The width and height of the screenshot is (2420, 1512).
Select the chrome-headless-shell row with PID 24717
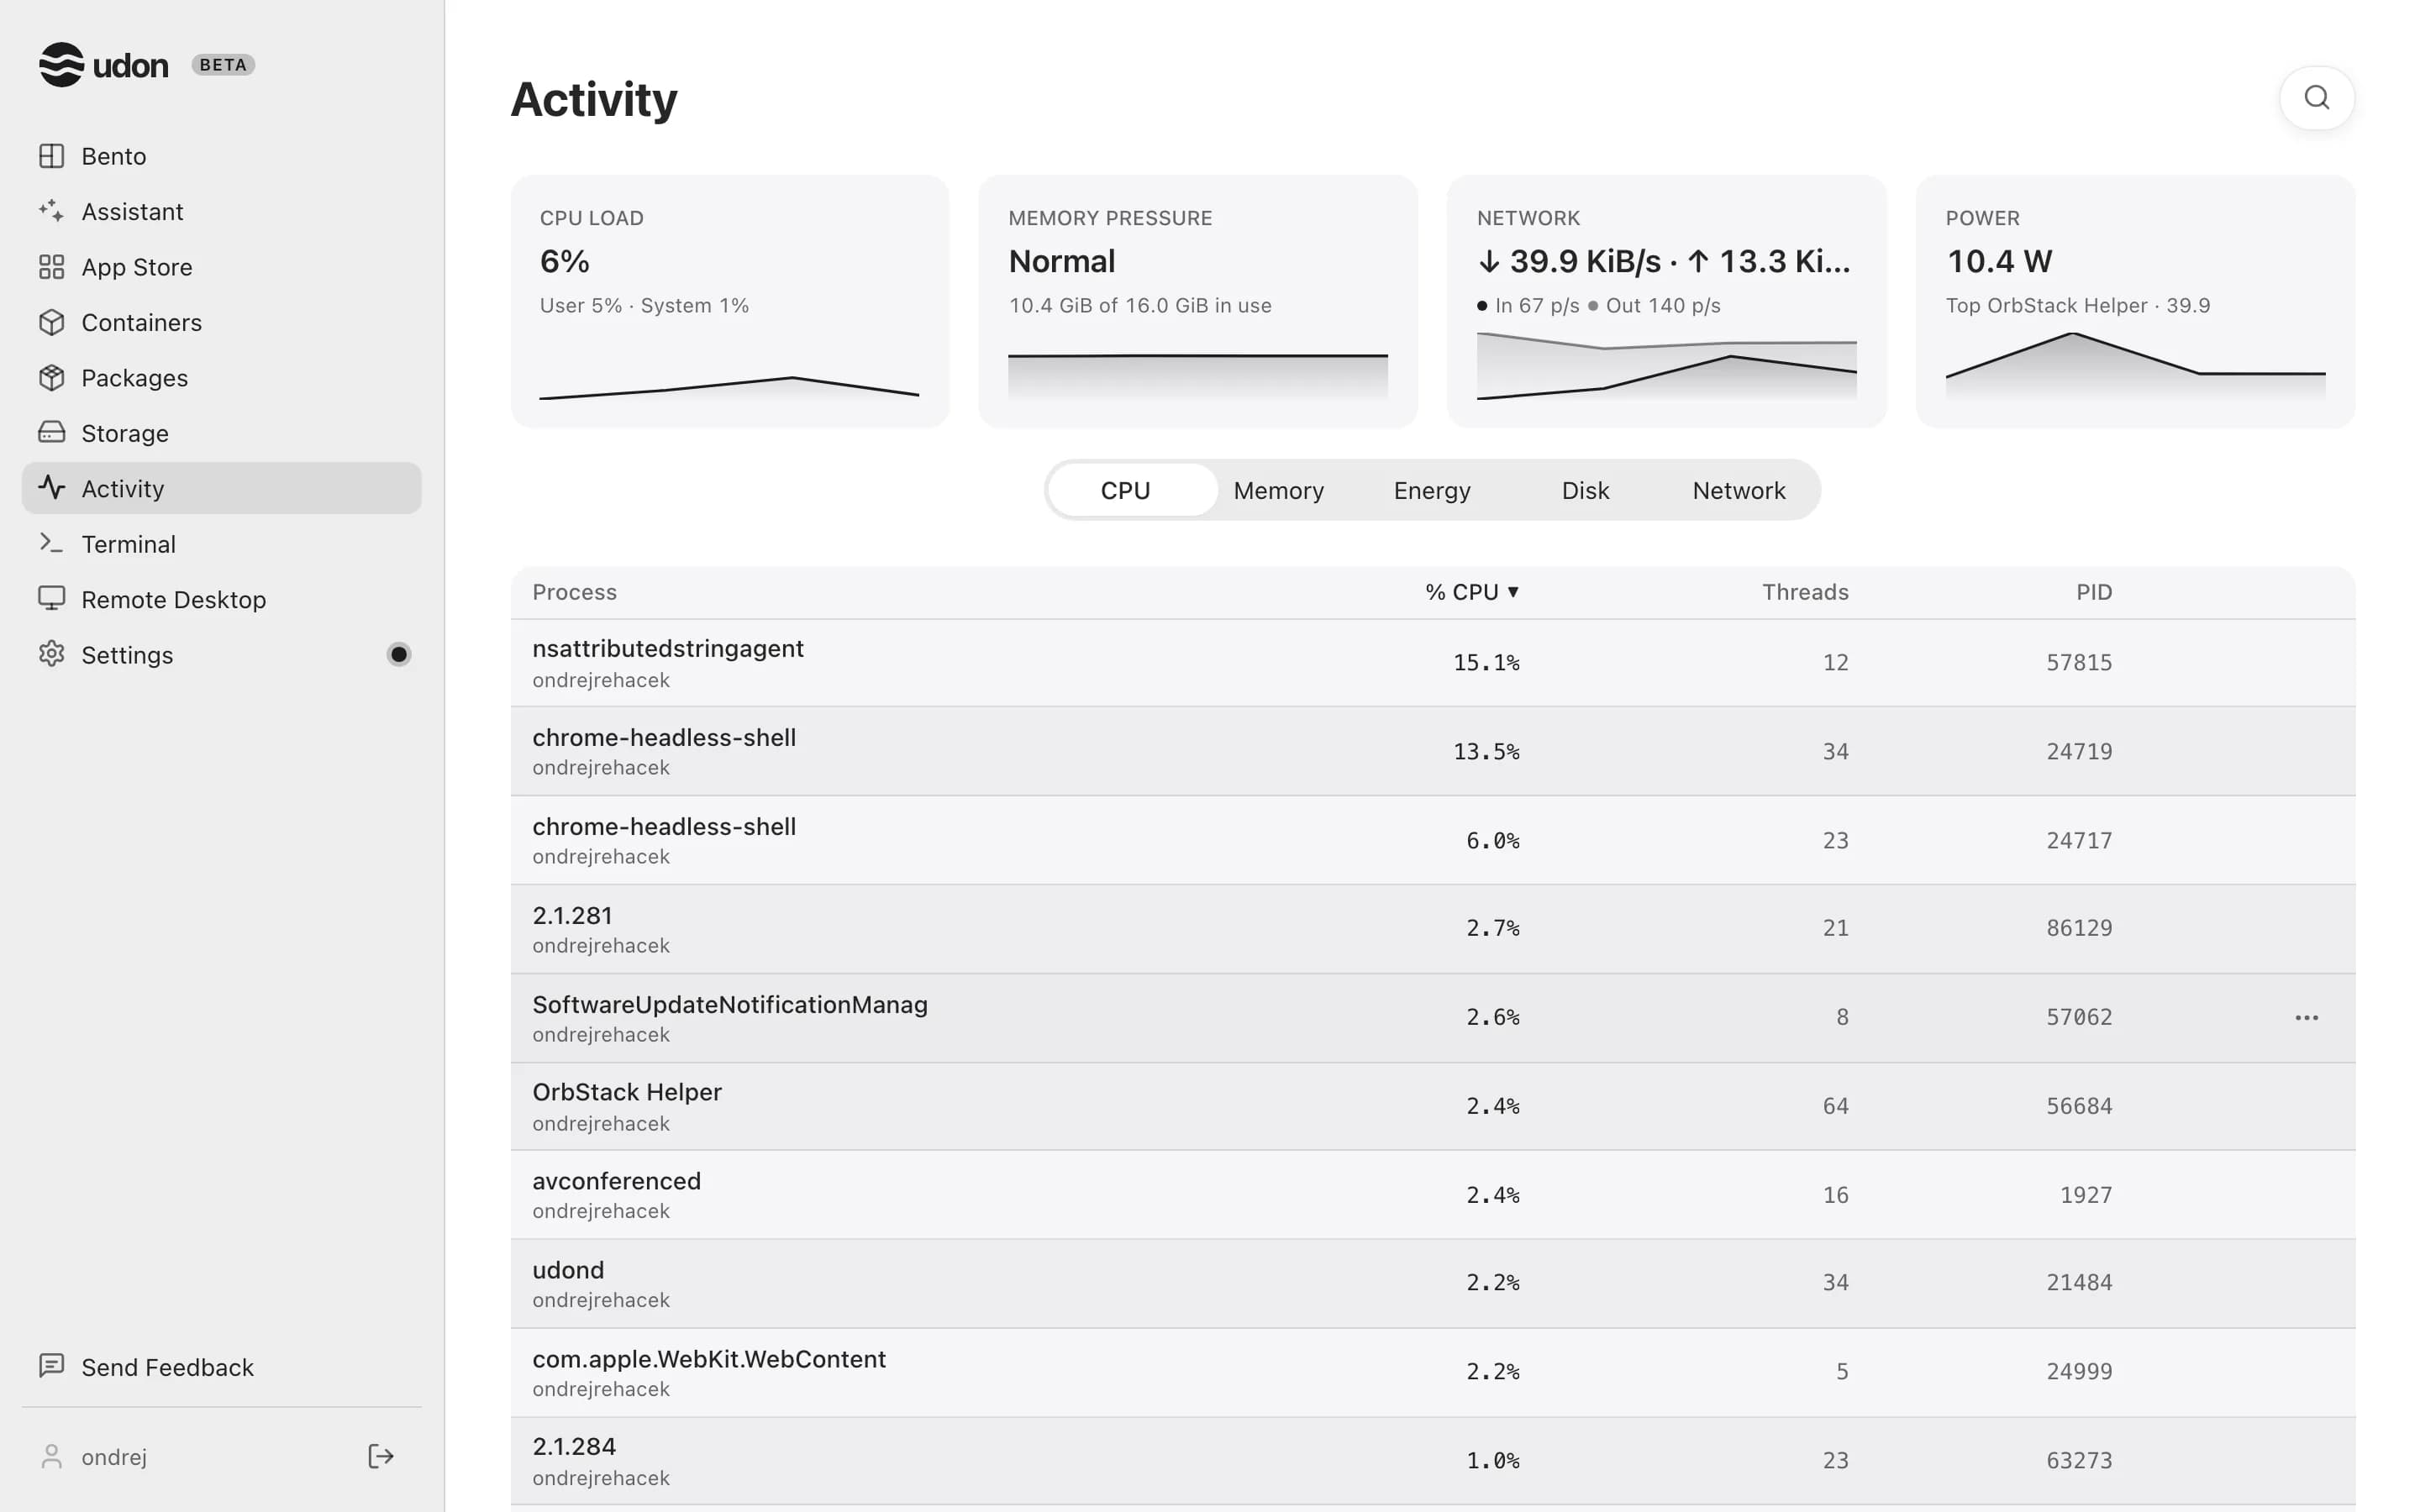click(1432, 840)
